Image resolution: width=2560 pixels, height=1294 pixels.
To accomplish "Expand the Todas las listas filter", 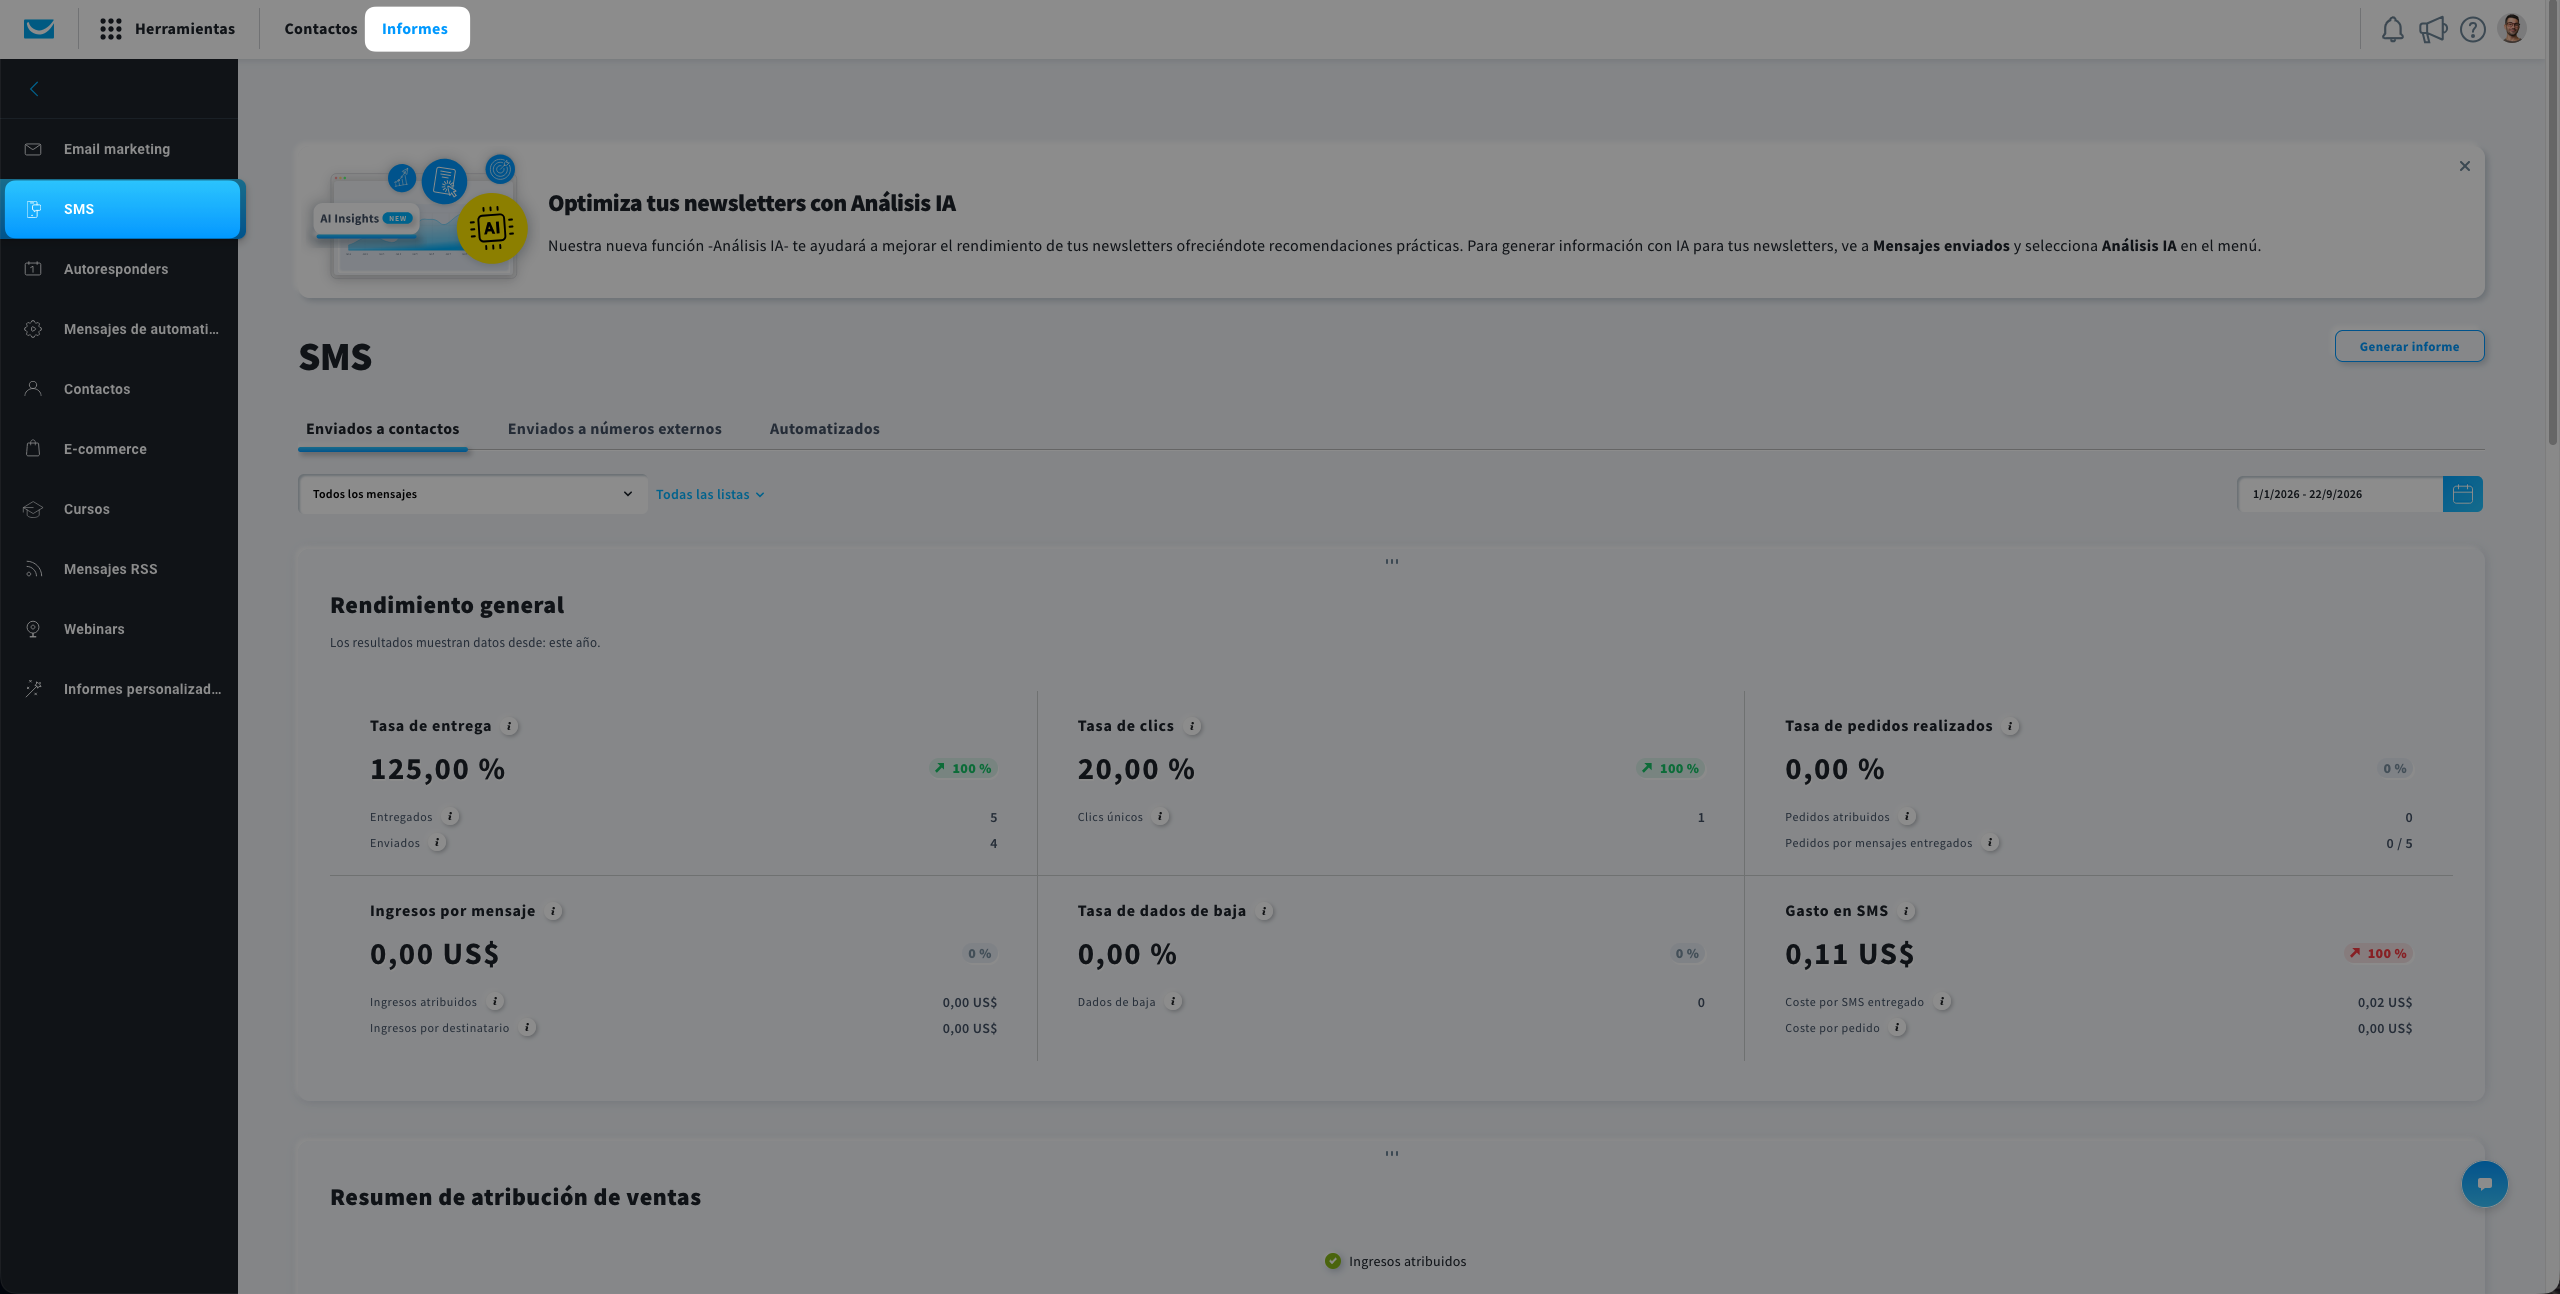I will click(710, 495).
